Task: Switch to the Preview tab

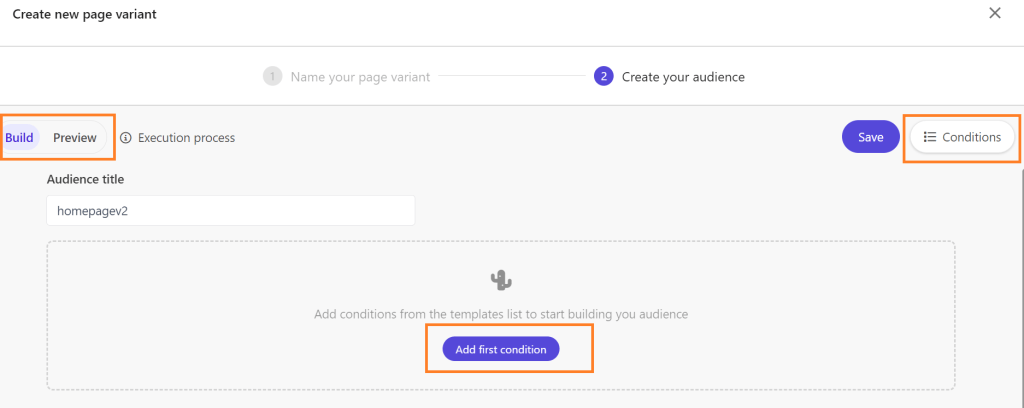Action: point(75,138)
